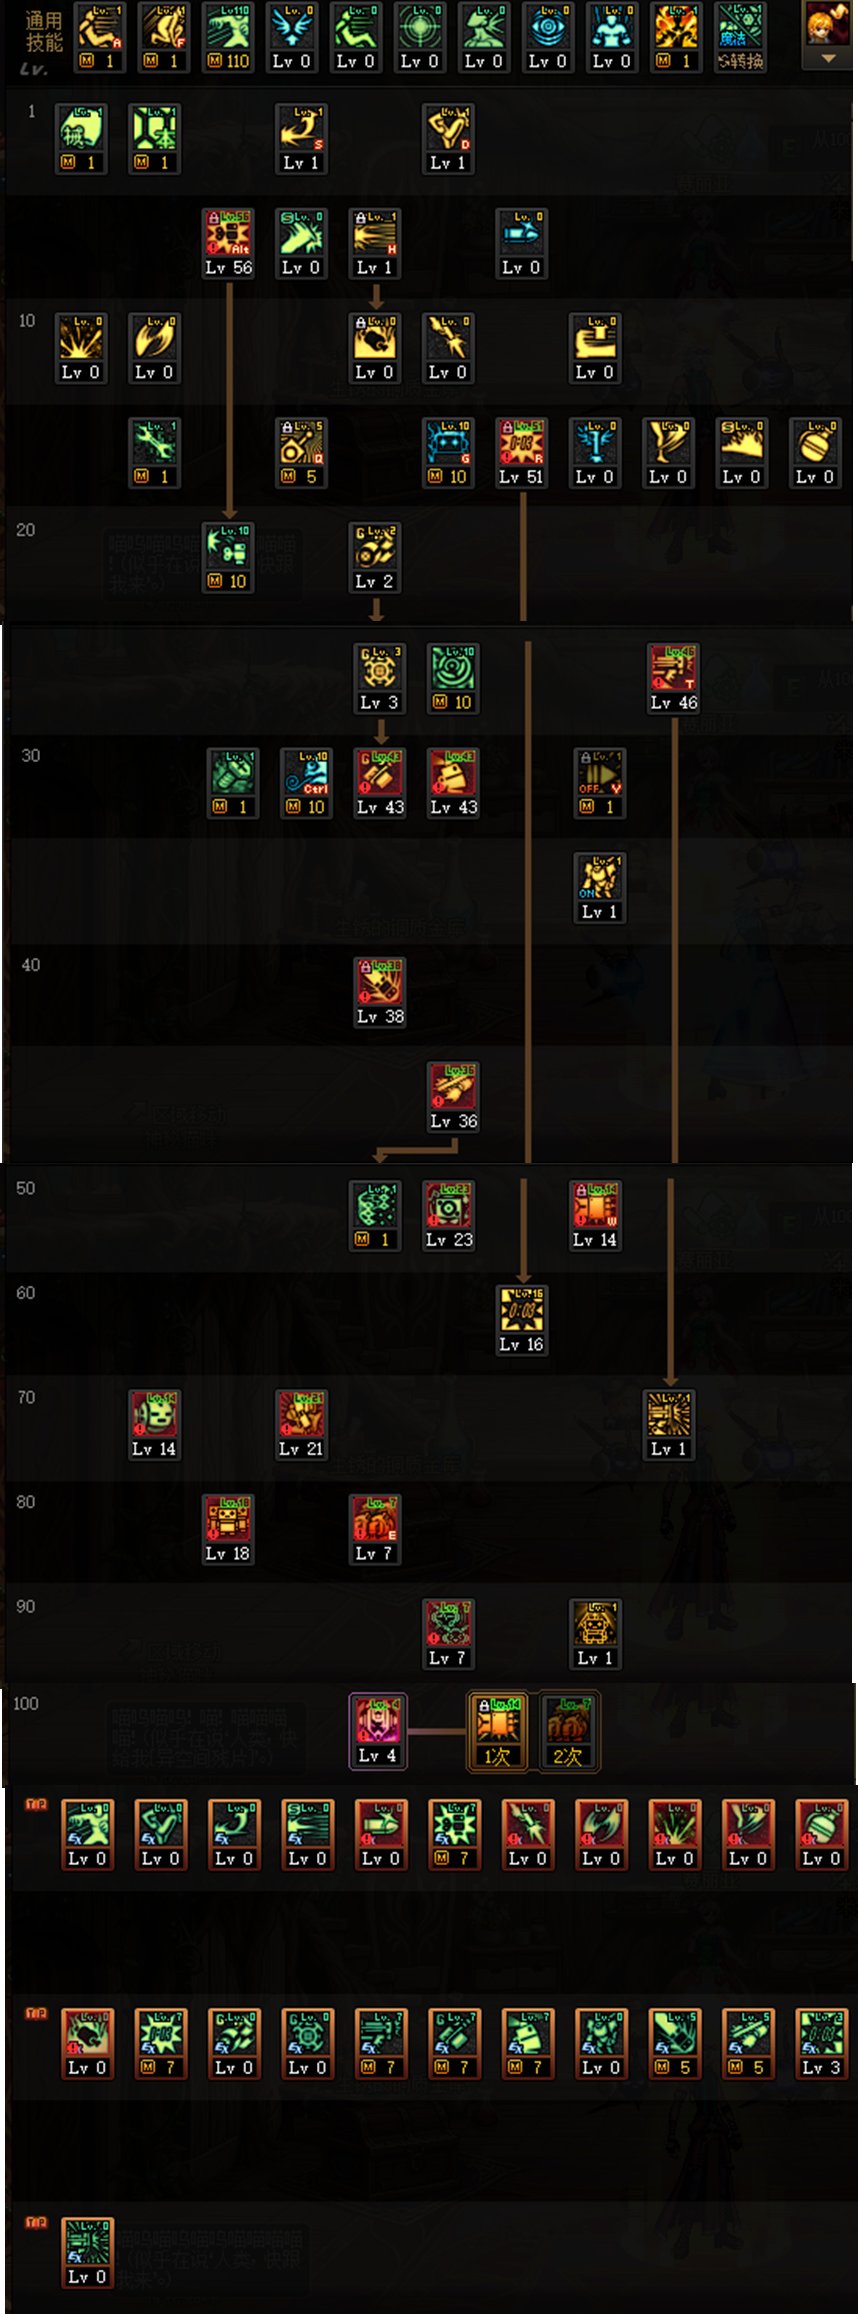Select the 2次 awakening skill tab
Image resolution: width=858 pixels, height=2314 pixels.
tap(569, 1732)
